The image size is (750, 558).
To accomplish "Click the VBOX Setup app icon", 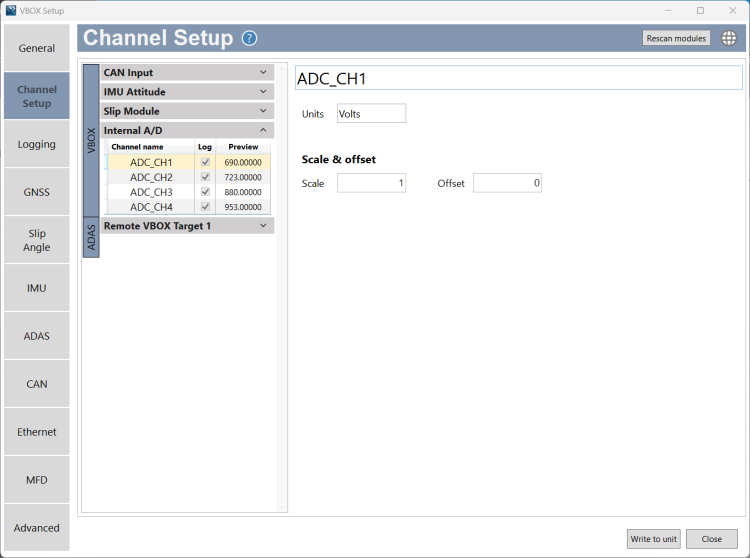I will click(11, 11).
